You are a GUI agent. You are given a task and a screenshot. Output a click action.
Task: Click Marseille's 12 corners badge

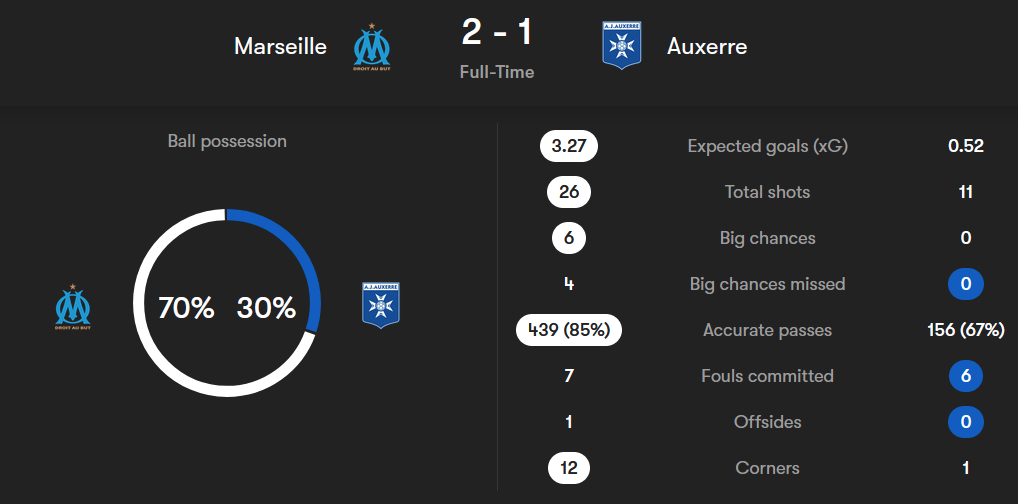569,468
